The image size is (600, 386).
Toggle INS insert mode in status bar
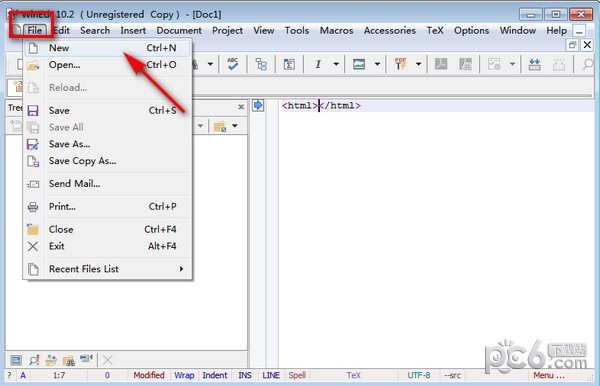coord(245,375)
